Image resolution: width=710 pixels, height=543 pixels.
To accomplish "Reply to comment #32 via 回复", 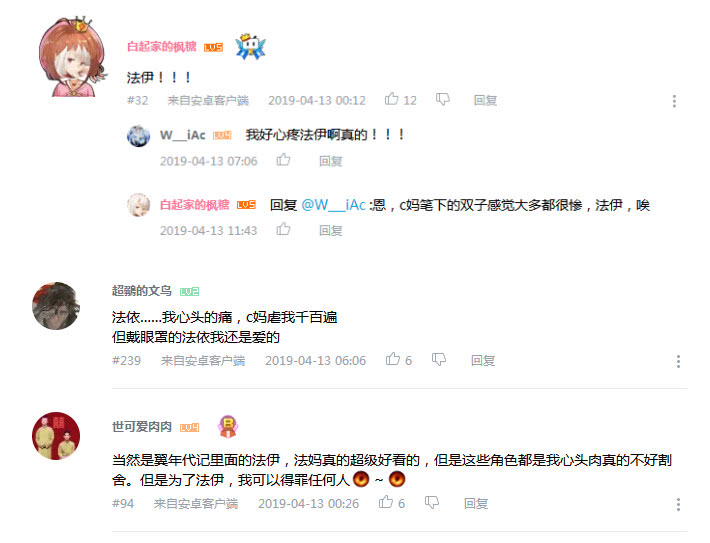I will pyautogui.click(x=485, y=100).
